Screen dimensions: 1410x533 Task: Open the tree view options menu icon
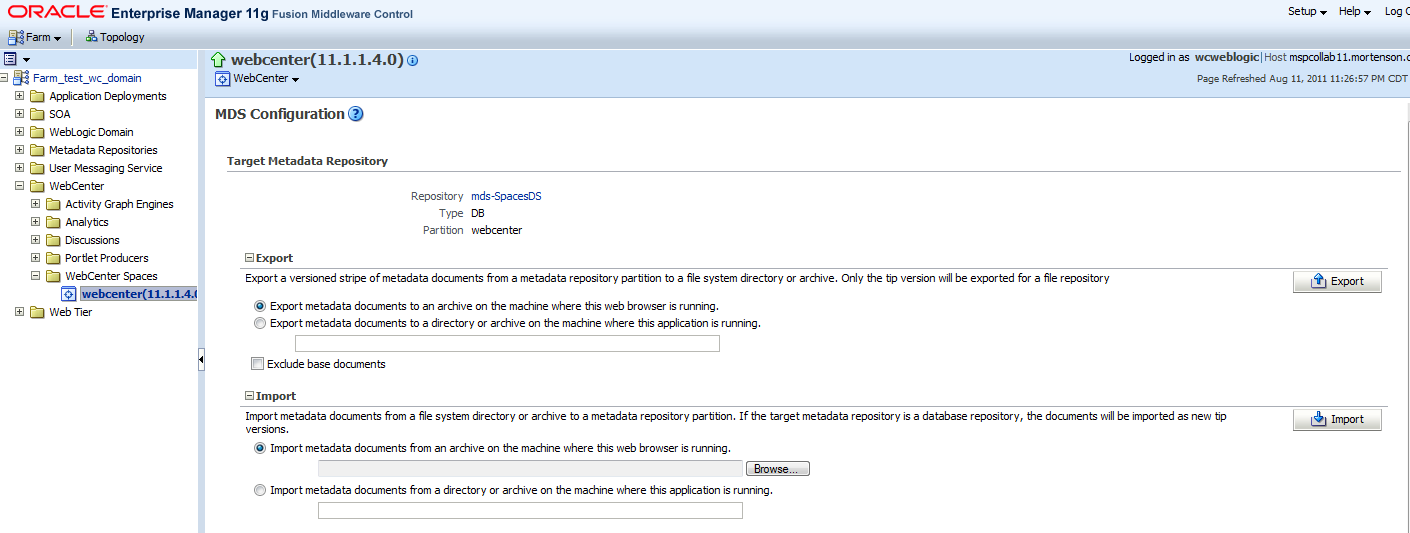[x=17, y=59]
